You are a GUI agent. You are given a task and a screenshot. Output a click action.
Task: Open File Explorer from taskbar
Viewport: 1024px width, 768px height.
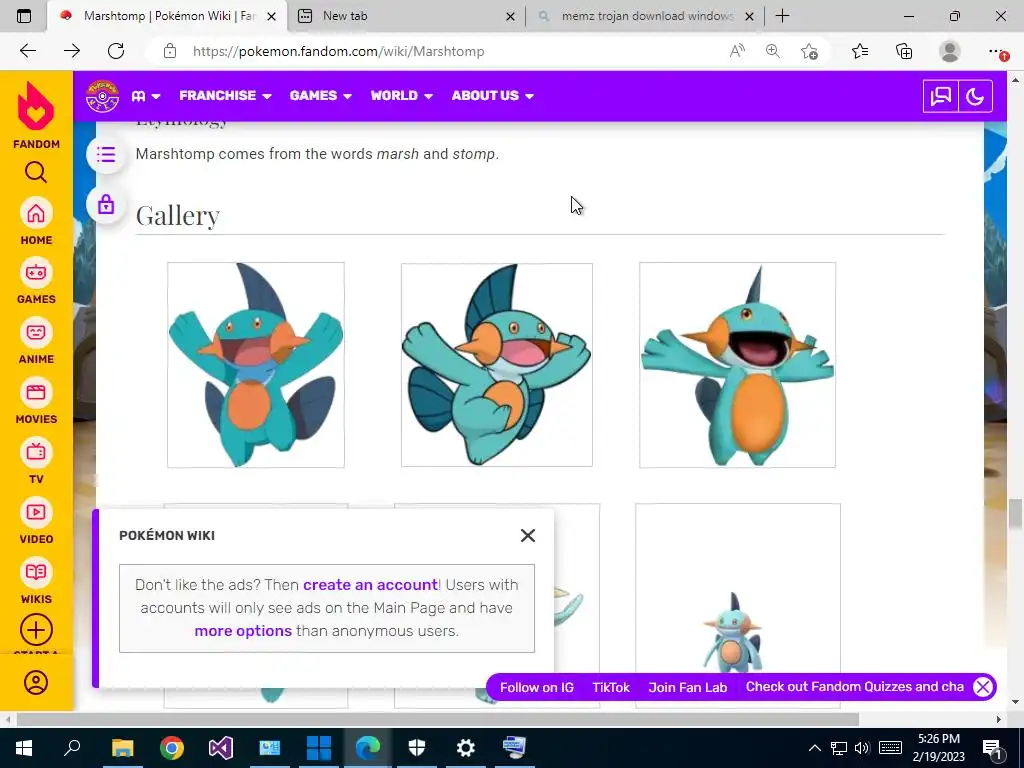[122, 748]
